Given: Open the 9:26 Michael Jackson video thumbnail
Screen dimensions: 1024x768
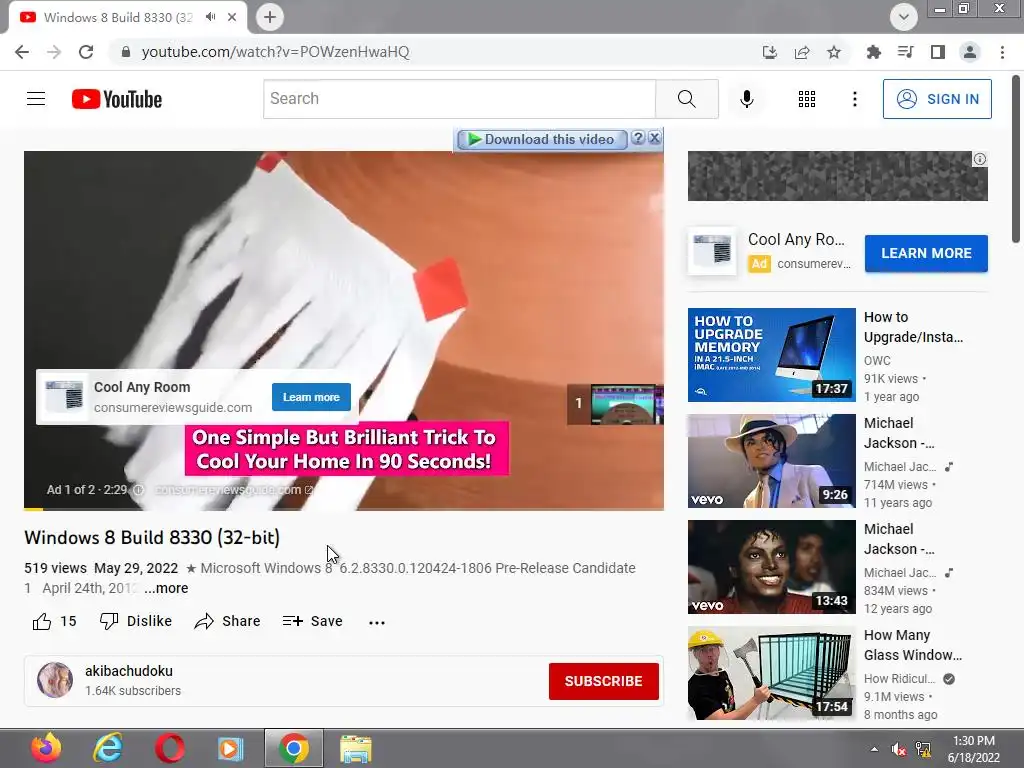Looking at the screenshot, I should pos(771,461).
